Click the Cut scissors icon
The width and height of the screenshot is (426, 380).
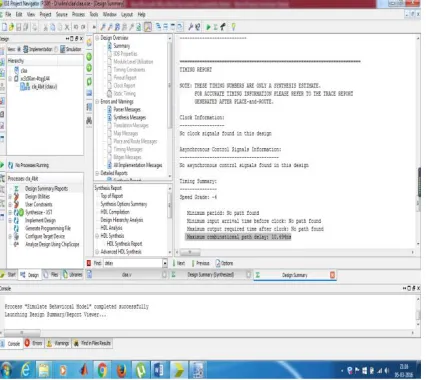(45, 27)
